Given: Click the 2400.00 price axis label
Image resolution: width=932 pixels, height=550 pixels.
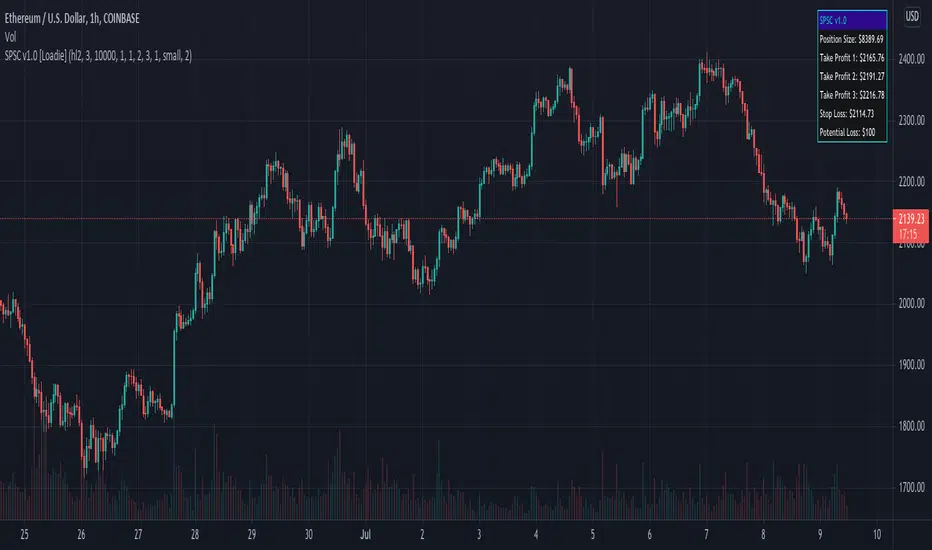Looking at the screenshot, I should (x=911, y=60).
